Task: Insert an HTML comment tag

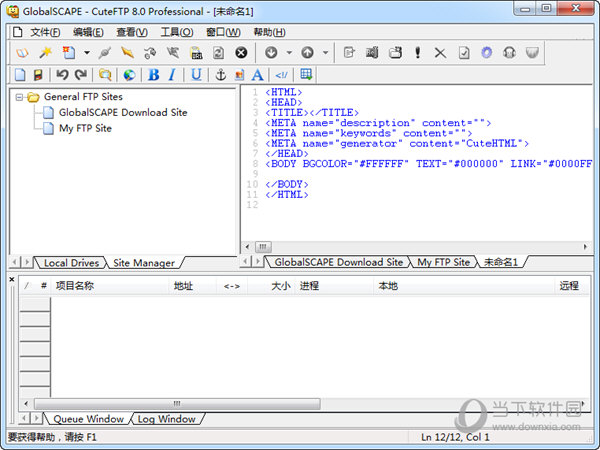Action: tap(282, 75)
